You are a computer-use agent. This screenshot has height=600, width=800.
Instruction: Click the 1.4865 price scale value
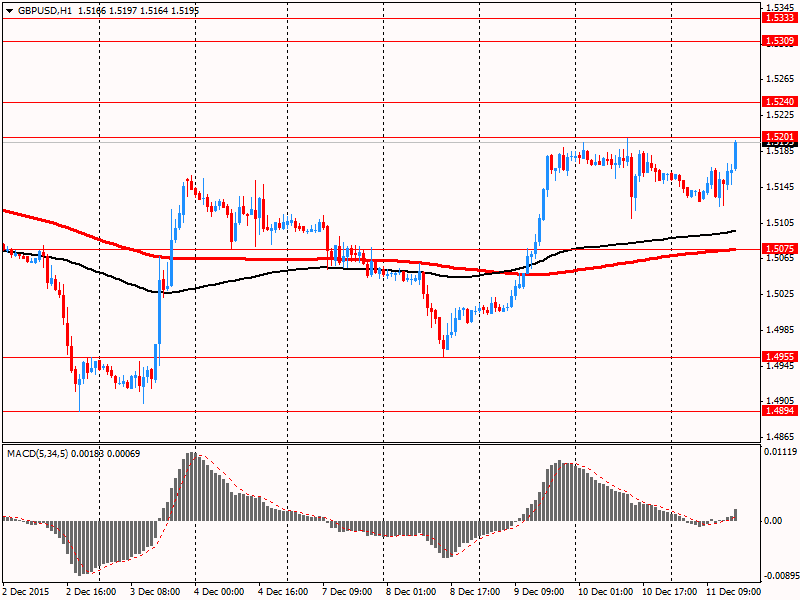tap(781, 437)
